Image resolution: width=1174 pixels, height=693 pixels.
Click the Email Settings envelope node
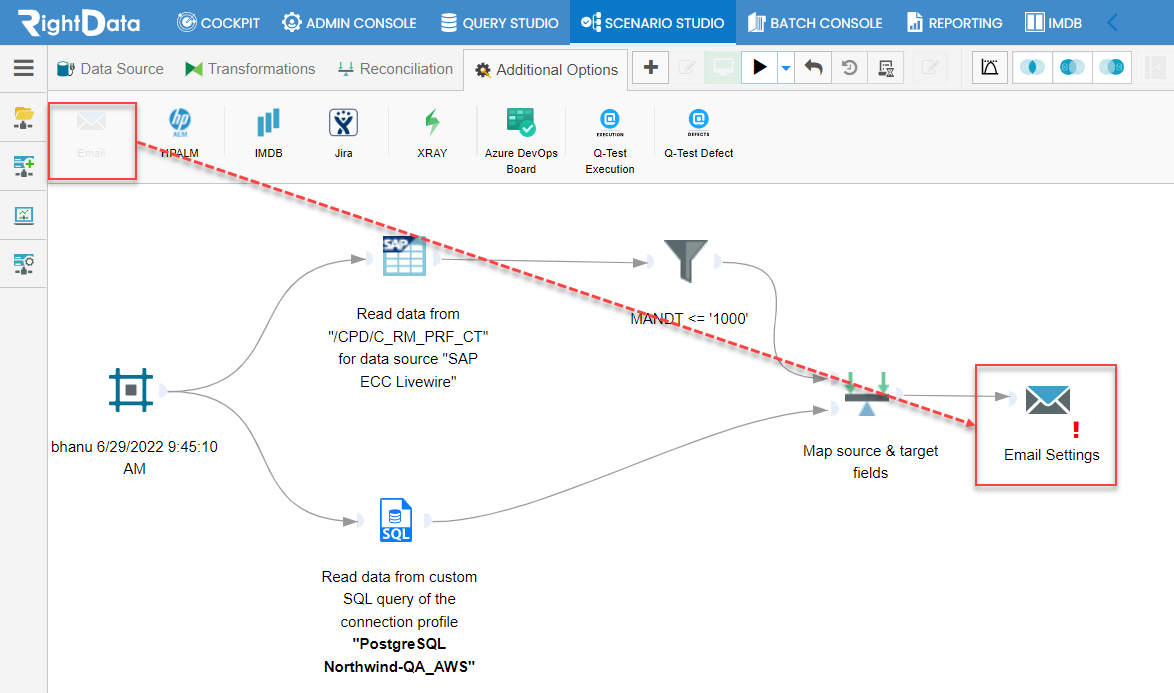[1047, 400]
